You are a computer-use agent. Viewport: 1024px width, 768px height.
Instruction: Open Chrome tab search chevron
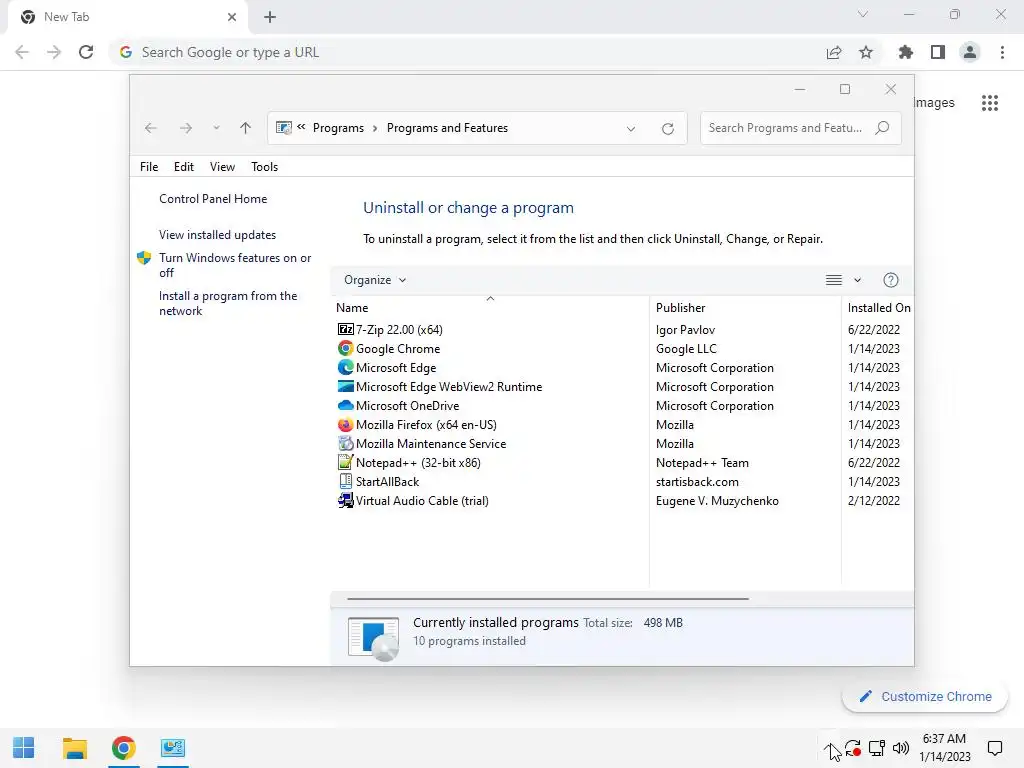pos(863,14)
